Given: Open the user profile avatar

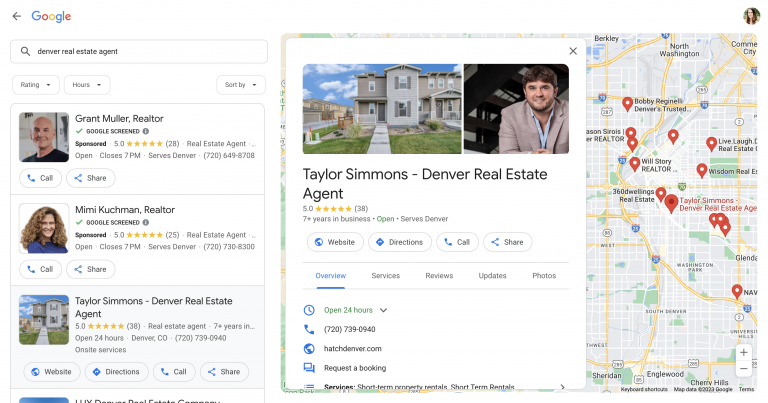Looking at the screenshot, I should coord(751,16).
